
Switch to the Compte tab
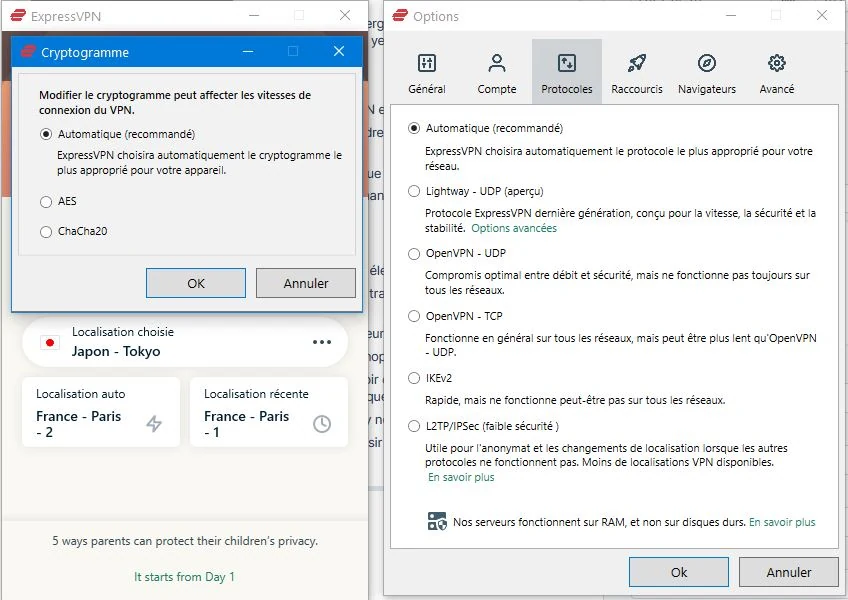(496, 72)
